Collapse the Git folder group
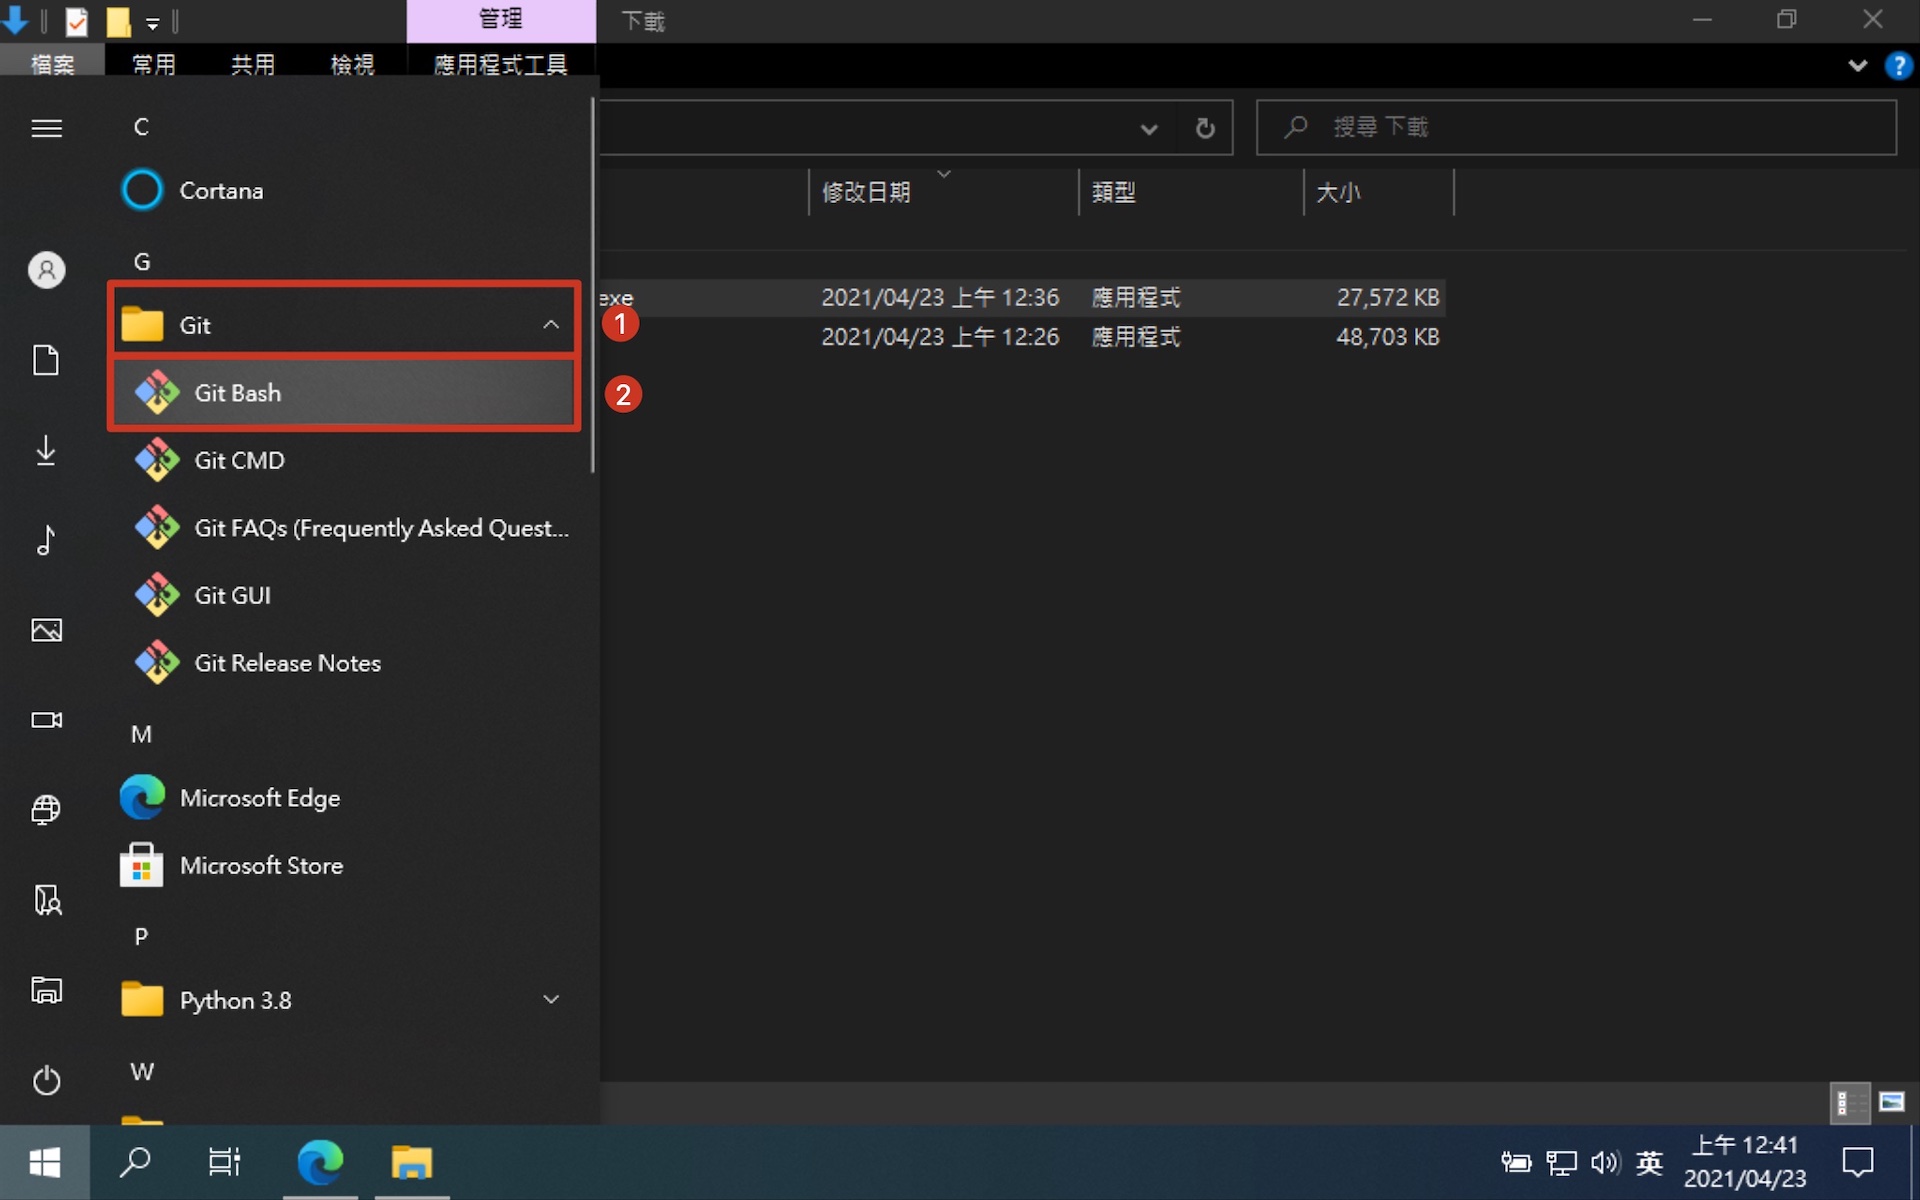 click(551, 324)
